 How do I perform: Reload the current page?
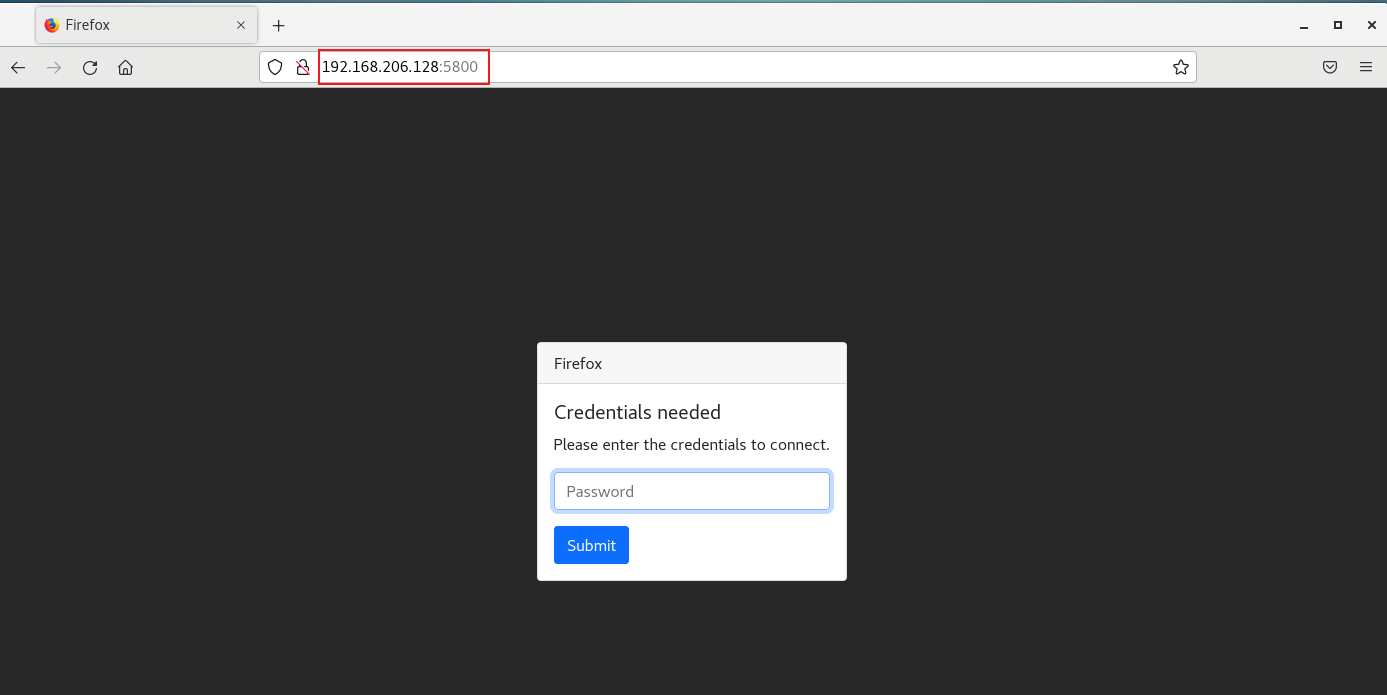[x=90, y=68]
